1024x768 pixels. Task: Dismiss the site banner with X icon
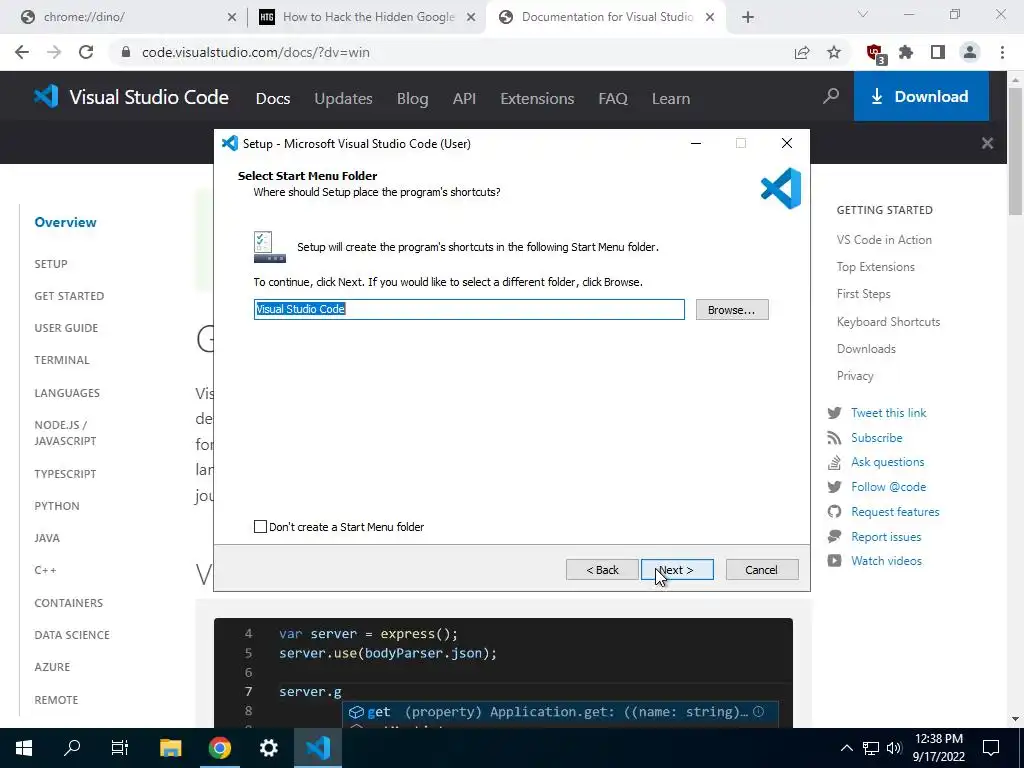(x=987, y=143)
